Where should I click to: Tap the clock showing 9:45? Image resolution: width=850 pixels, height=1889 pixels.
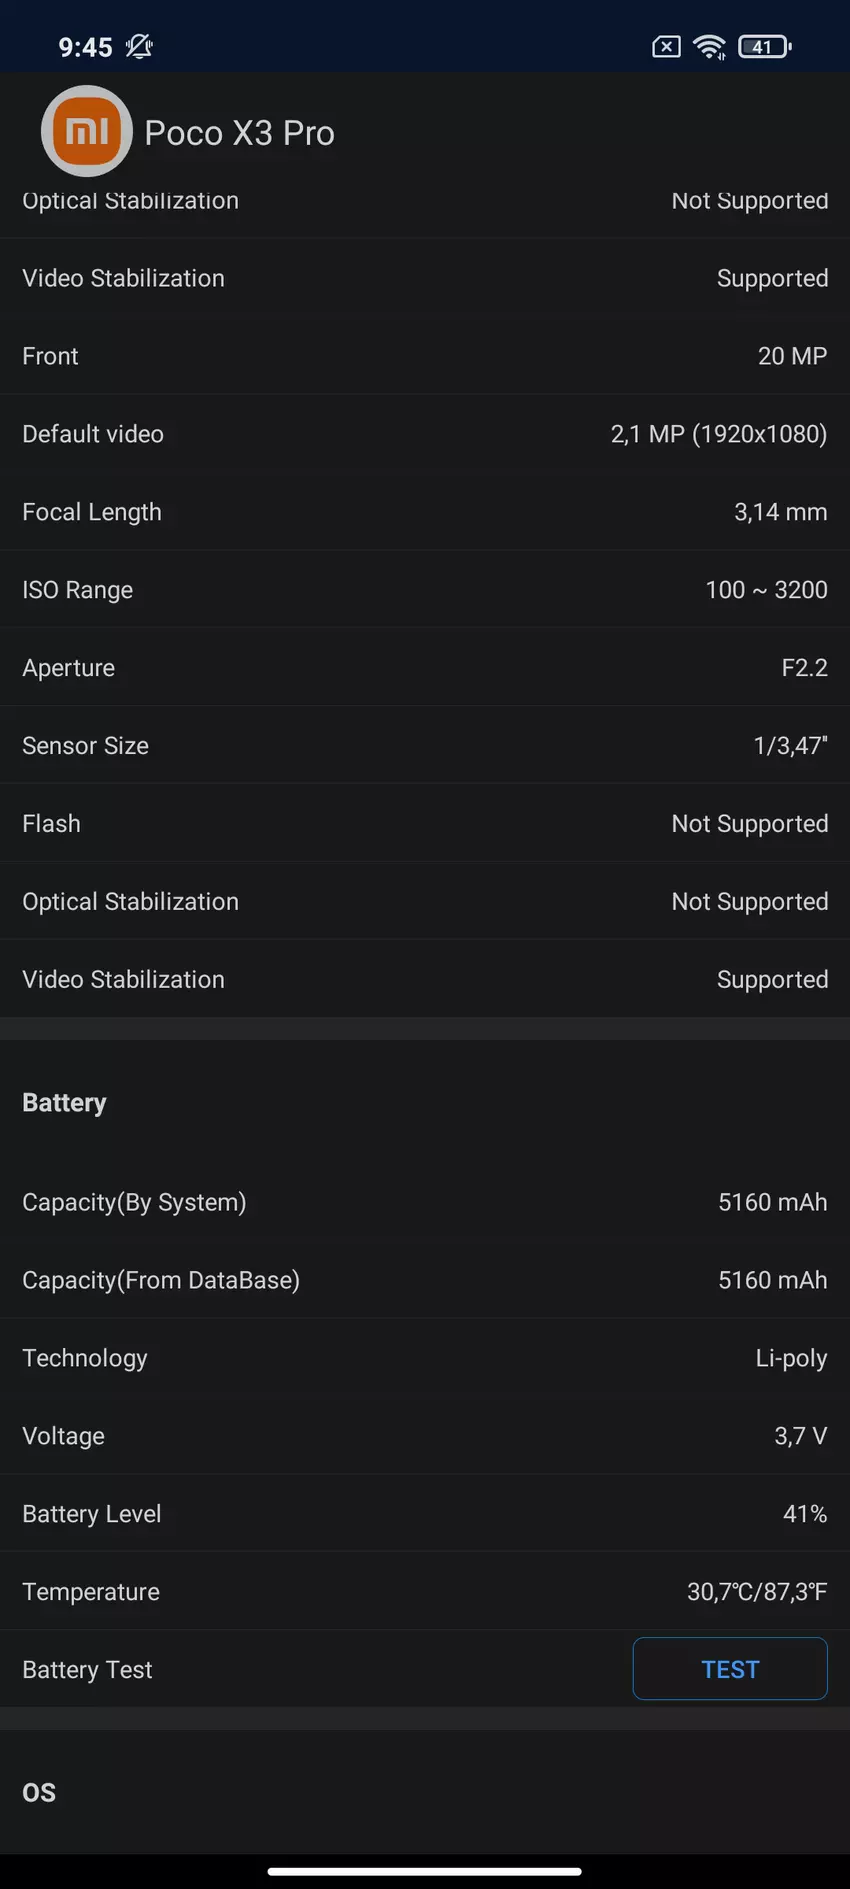(x=85, y=47)
